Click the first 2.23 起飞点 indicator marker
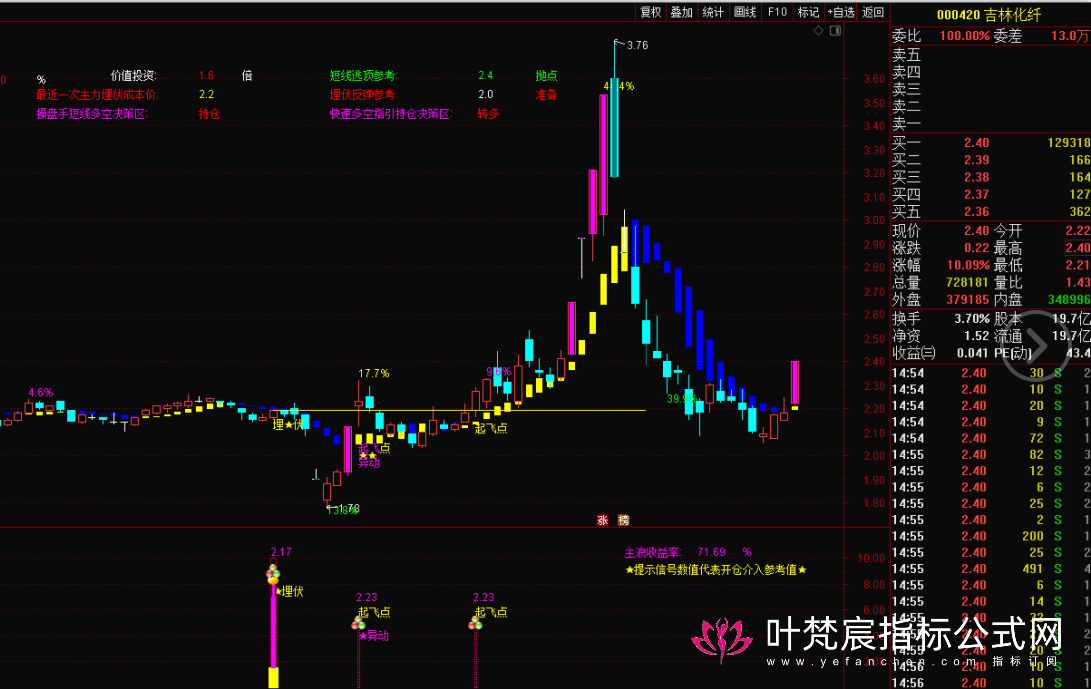The width and height of the screenshot is (1091, 689). coord(358,623)
